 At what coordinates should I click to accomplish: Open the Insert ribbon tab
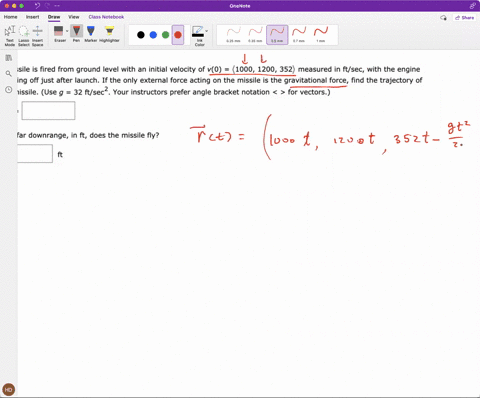coord(32,17)
